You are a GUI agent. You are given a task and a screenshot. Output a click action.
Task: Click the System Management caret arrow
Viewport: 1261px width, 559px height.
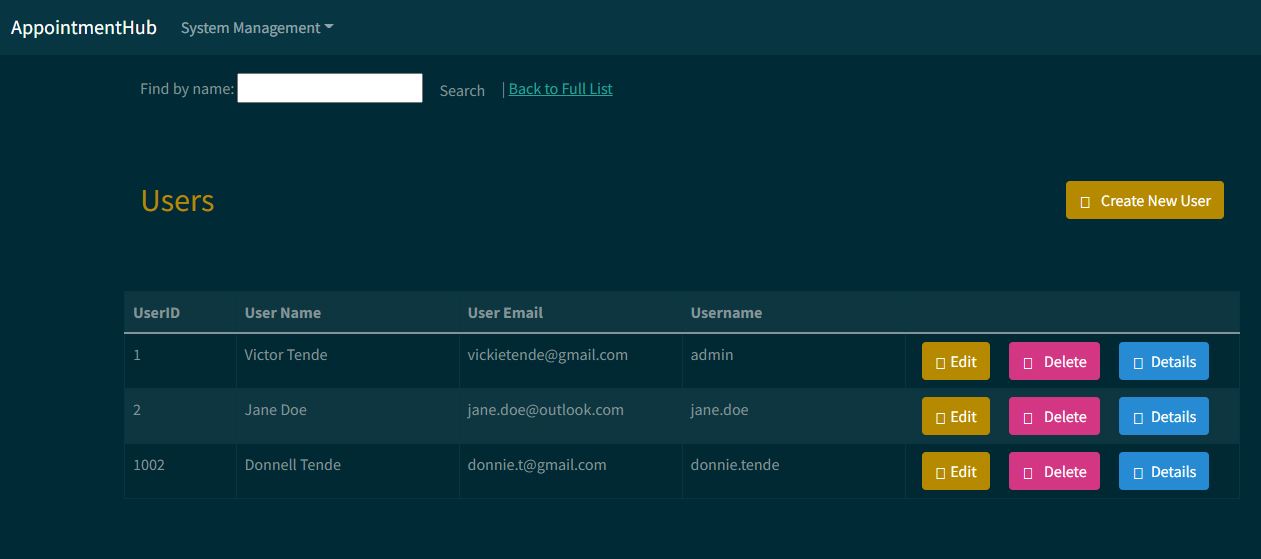pos(329,28)
